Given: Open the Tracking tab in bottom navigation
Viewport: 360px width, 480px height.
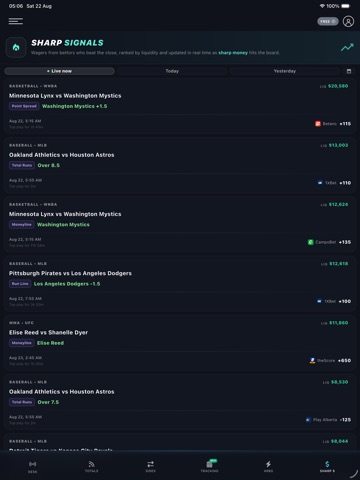Looking at the screenshot, I should click(209, 467).
